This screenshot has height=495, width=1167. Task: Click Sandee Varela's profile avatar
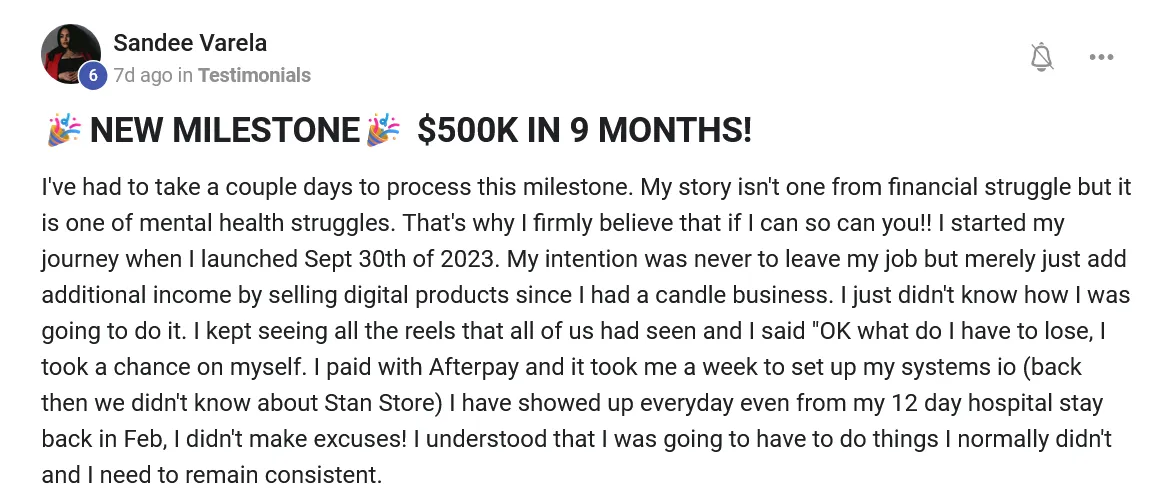pos(71,54)
